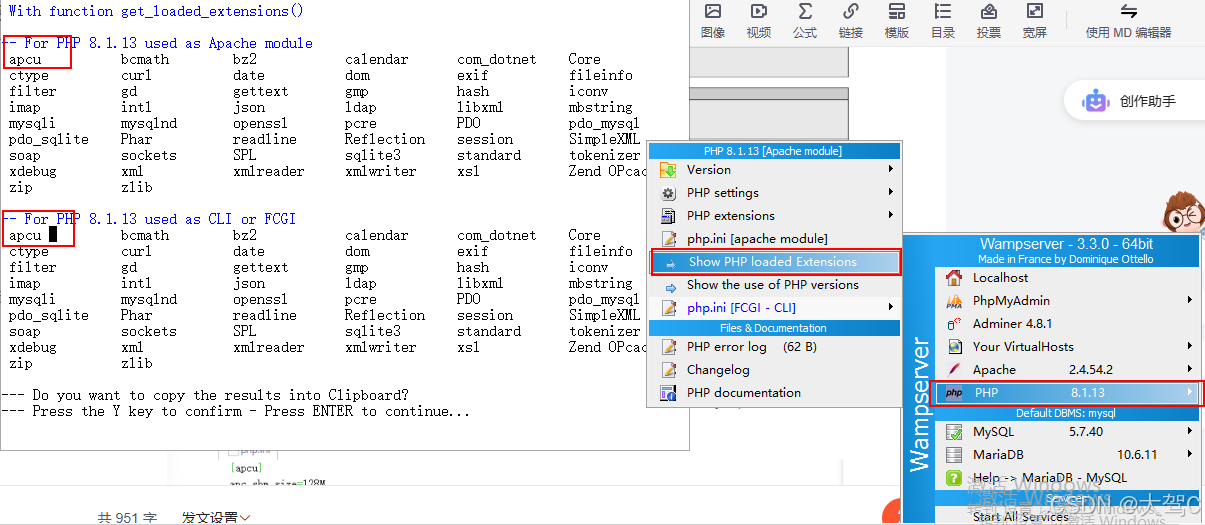Image resolution: width=1205 pixels, height=525 pixels.
Task: Click the MySQL database icon
Action: click(x=954, y=432)
